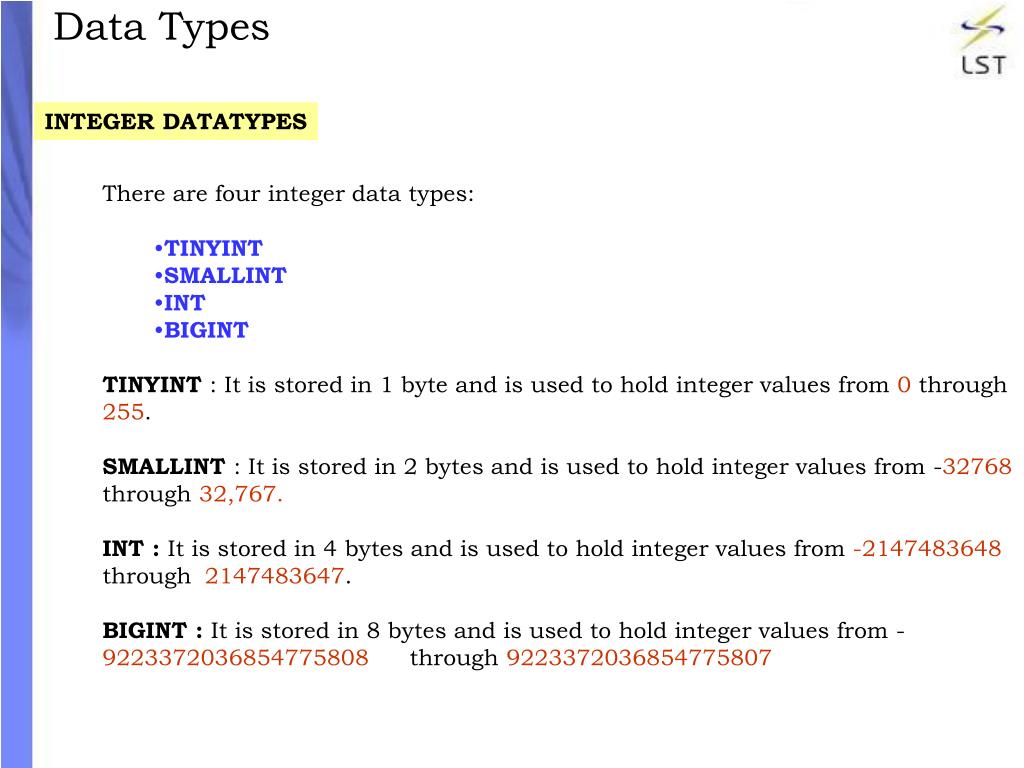This screenshot has width=1024, height=768.
Task: Click the bold SMALLINT paragraph label
Action: [164, 467]
